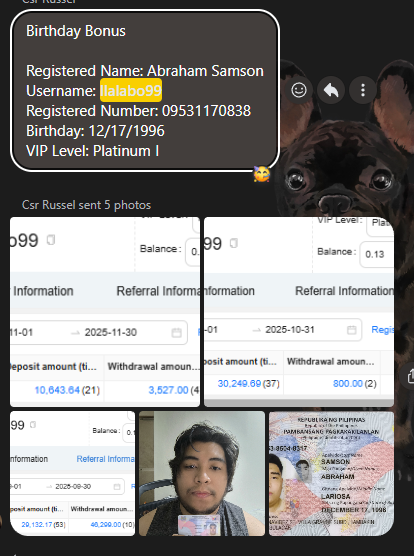Click the 'Birthday Bonus' heading text
Screen dimensions: 414x556
76,31
